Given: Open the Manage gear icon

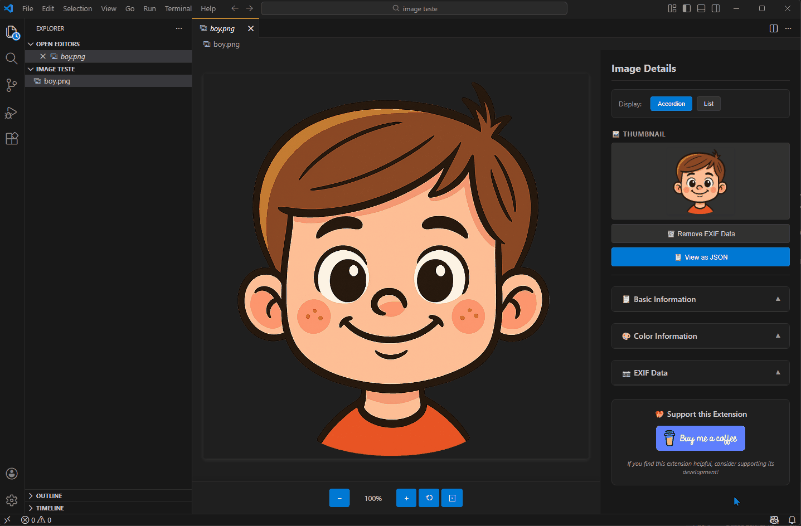Looking at the screenshot, I should point(12,500).
